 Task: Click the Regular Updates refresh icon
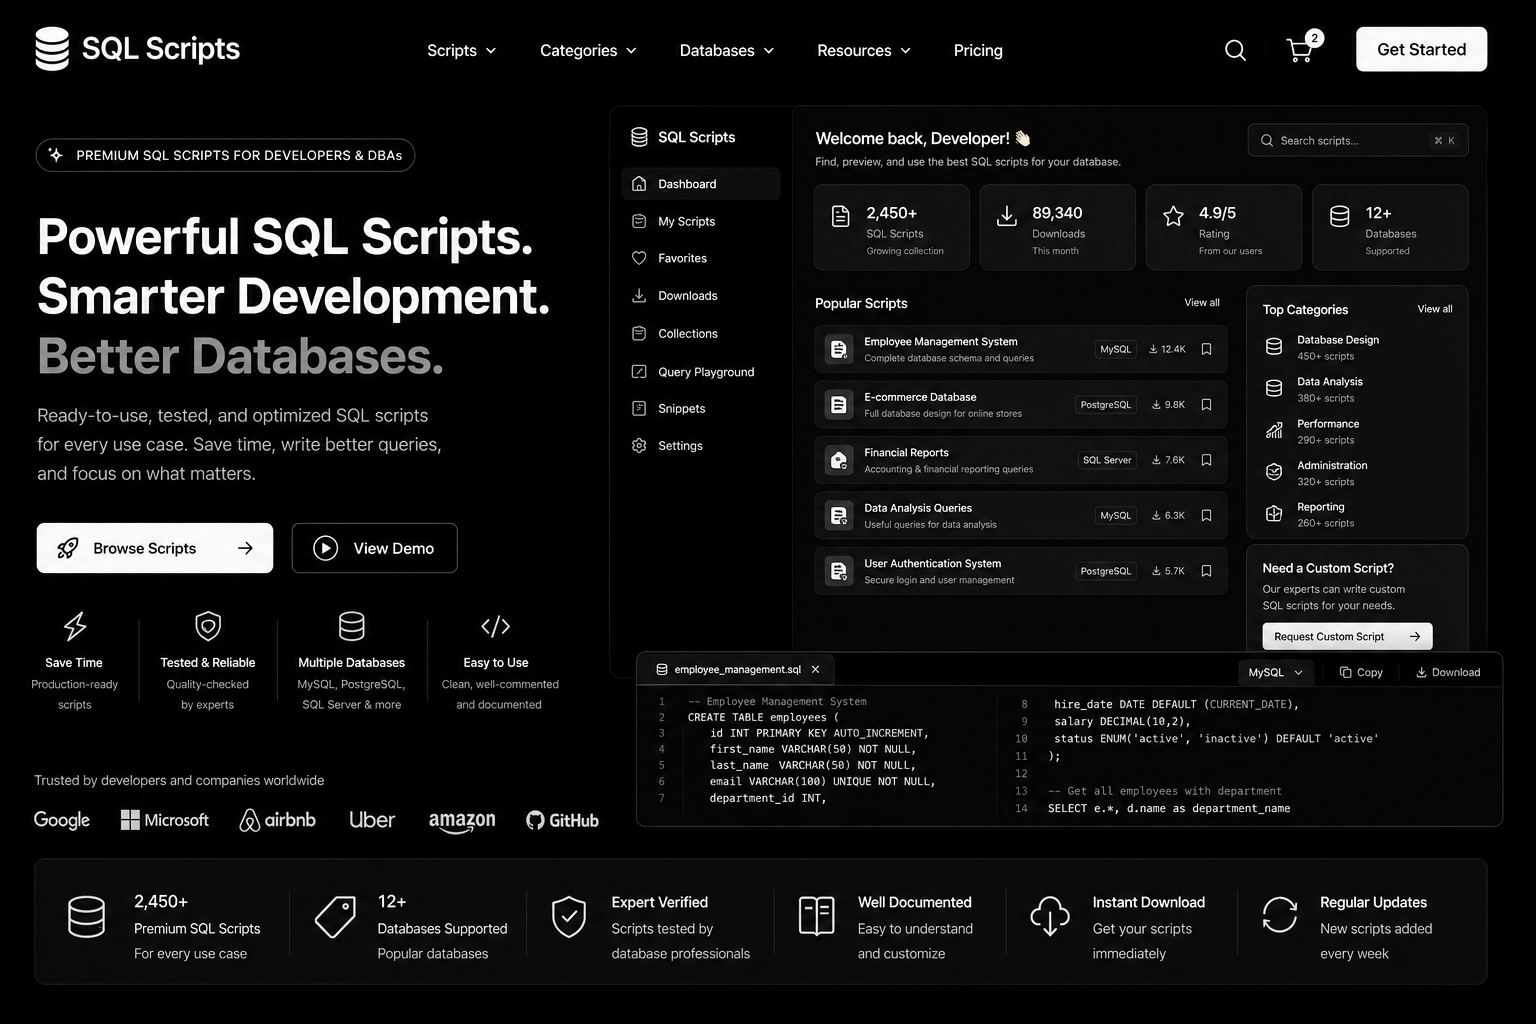point(1279,915)
